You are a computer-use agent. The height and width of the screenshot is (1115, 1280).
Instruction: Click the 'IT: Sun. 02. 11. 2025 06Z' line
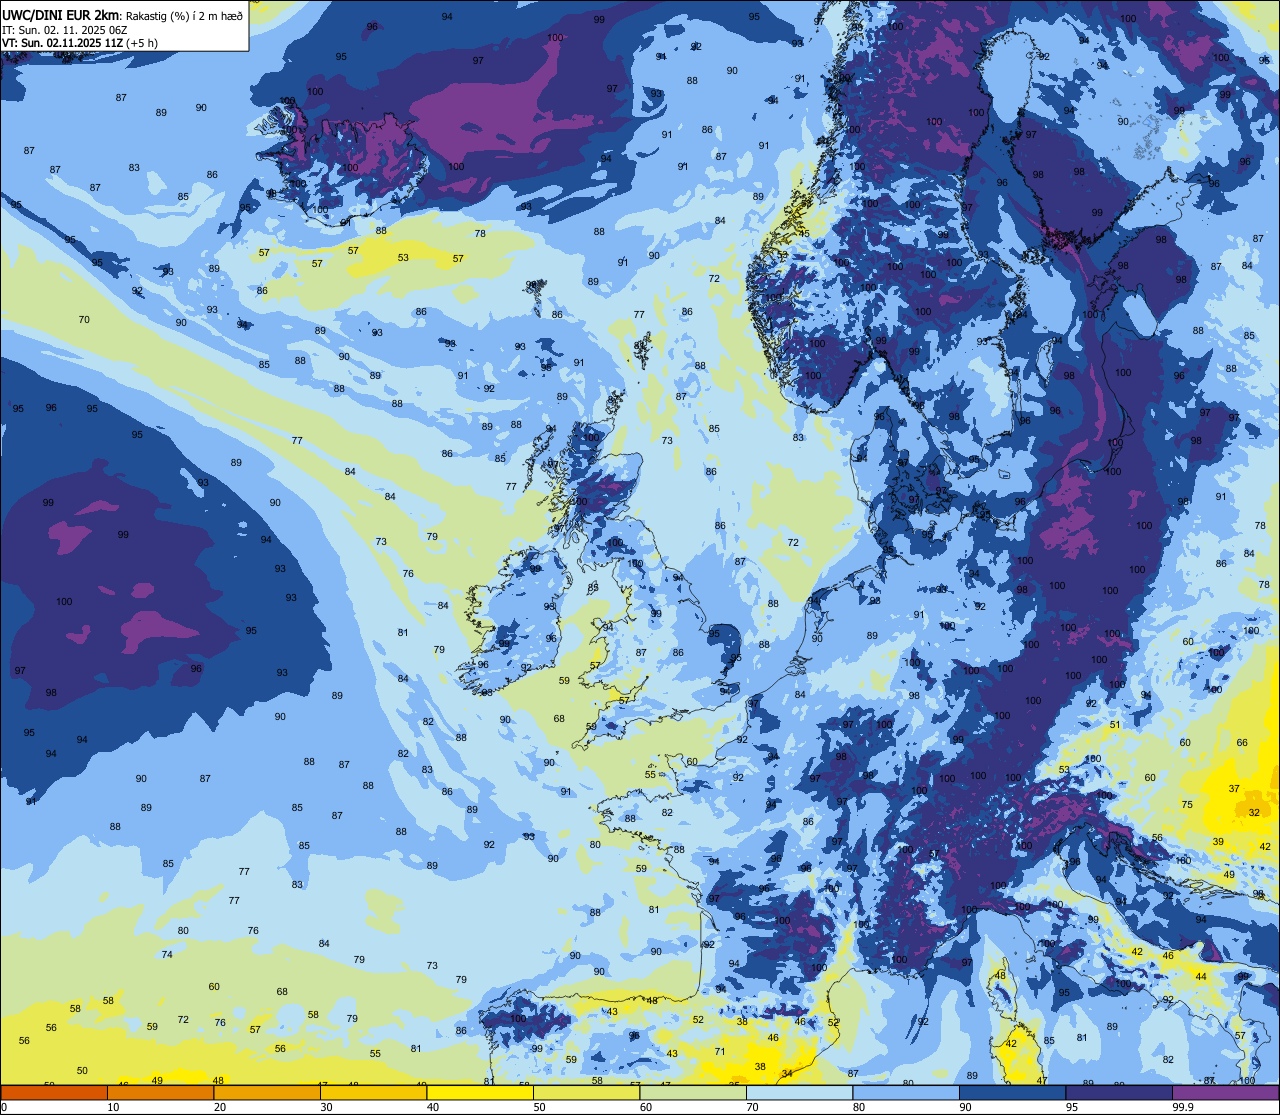(65, 30)
